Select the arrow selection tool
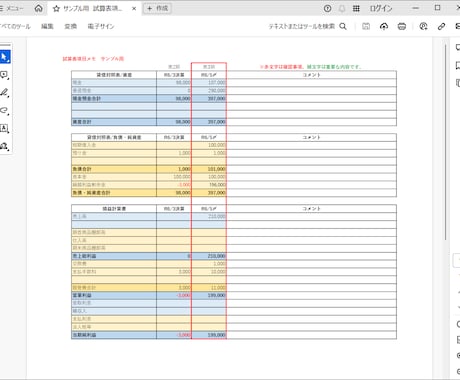The image size is (460, 380). pos(5,57)
